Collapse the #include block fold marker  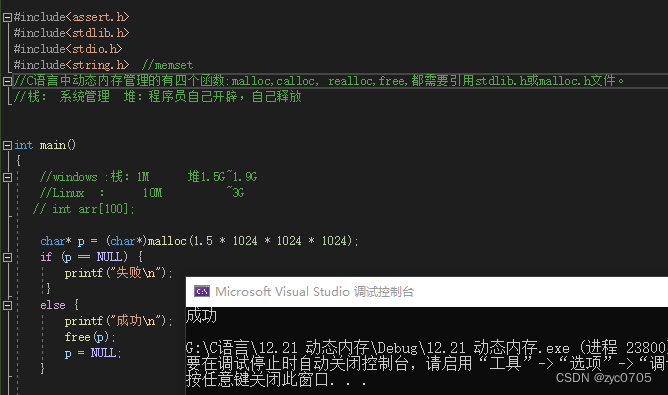[7, 17]
